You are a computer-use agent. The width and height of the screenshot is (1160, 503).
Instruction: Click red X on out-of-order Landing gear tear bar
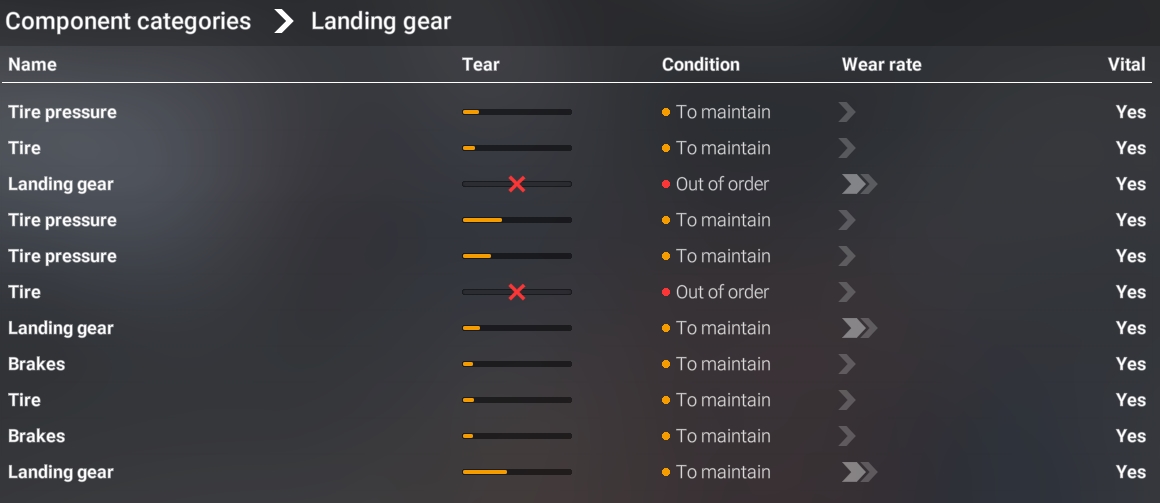coord(517,184)
